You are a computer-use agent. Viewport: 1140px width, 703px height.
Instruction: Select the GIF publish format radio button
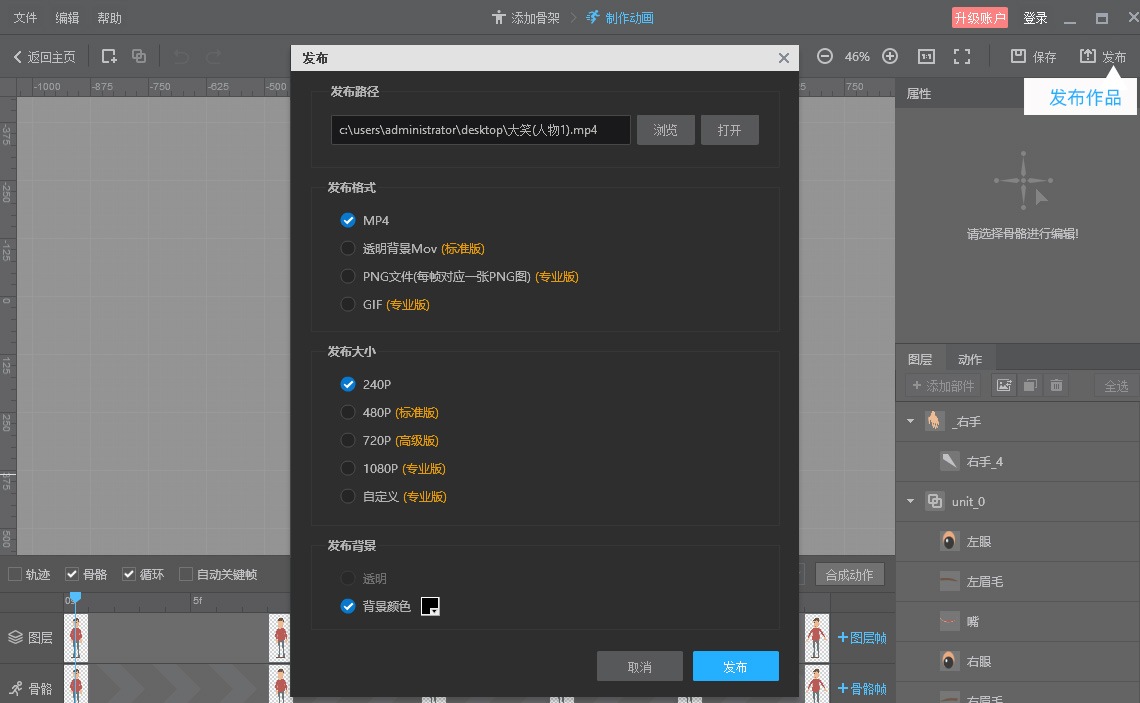click(x=348, y=304)
